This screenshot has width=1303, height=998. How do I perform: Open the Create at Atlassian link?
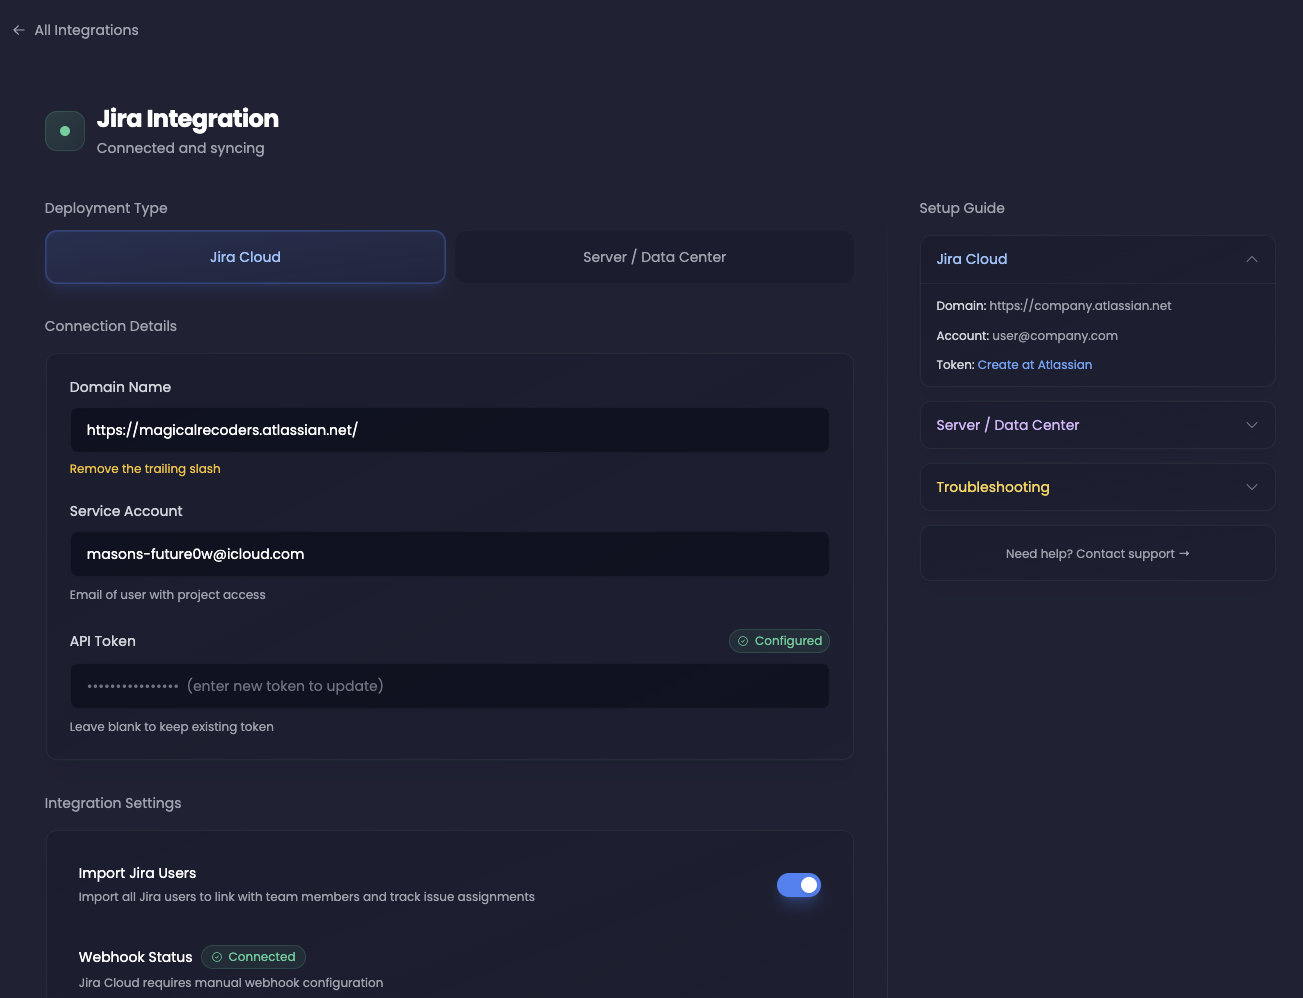point(1035,365)
